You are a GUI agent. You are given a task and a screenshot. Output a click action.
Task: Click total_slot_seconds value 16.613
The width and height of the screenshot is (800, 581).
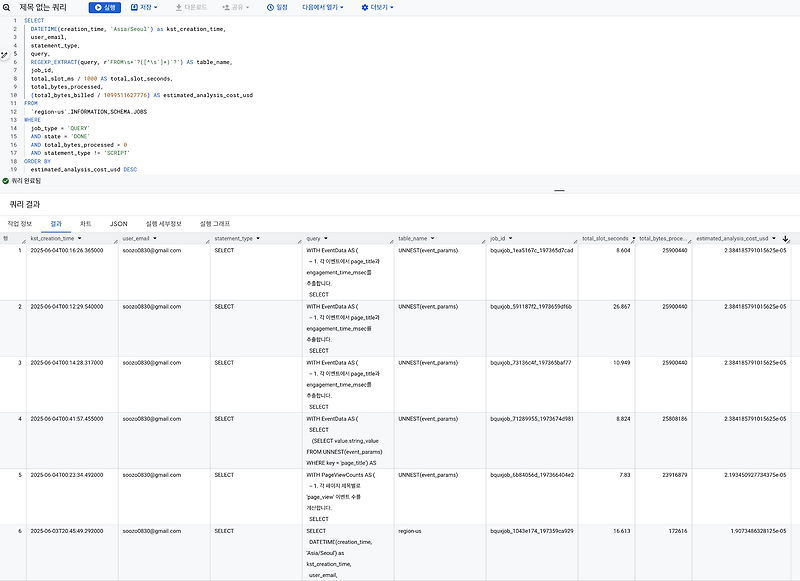[621, 531]
